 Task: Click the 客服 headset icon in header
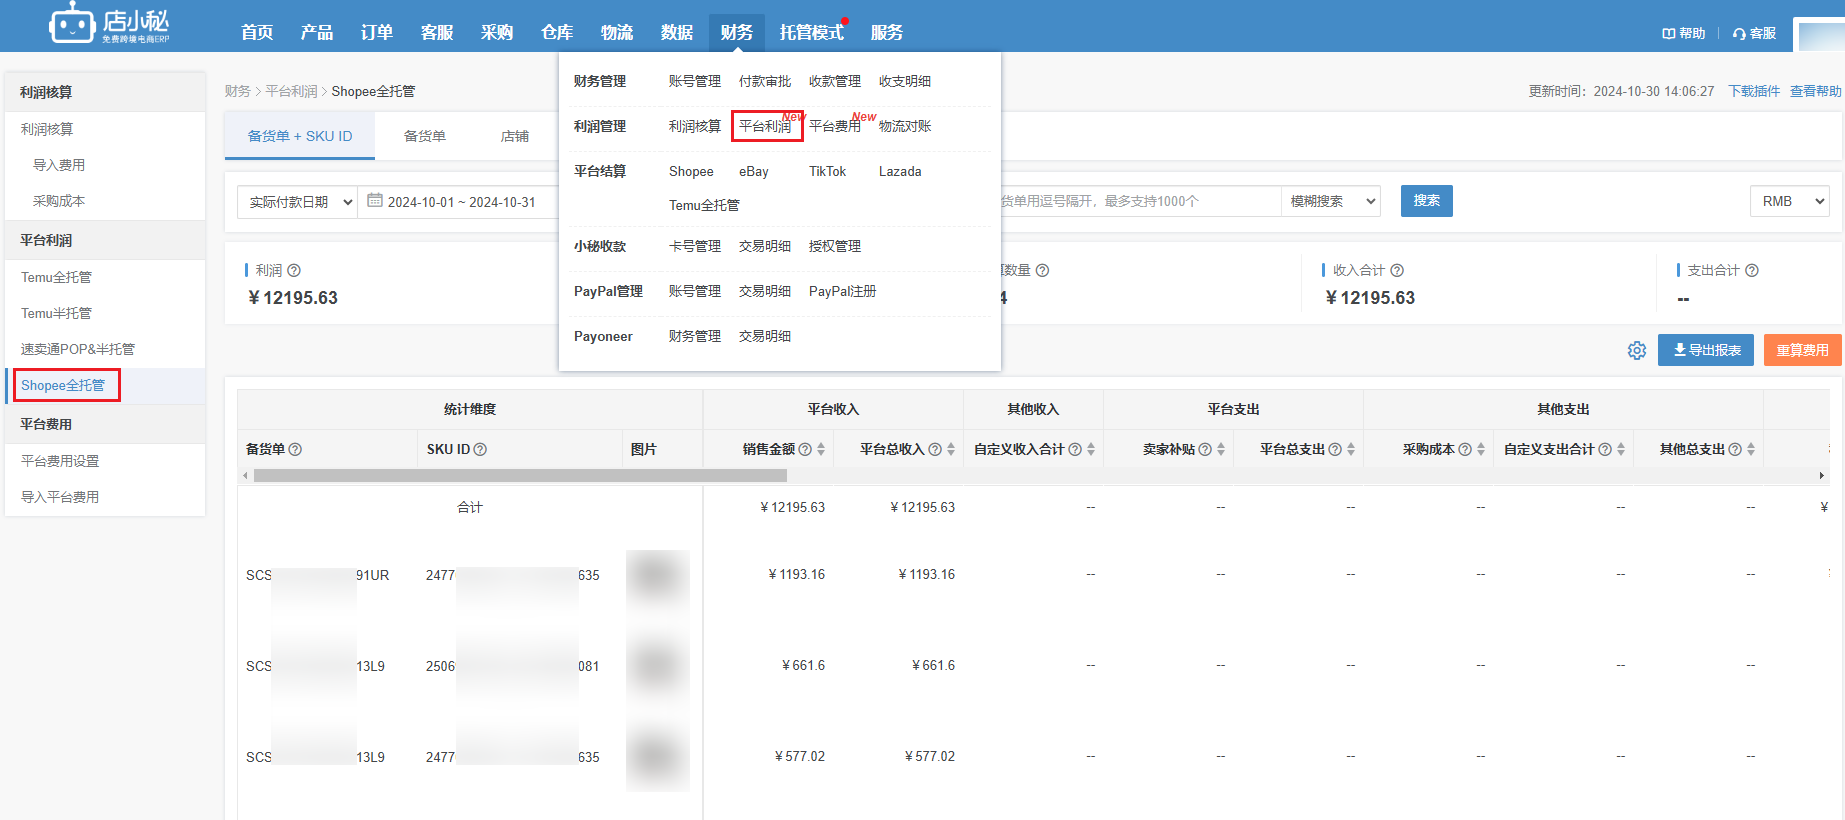point(1739,33)
